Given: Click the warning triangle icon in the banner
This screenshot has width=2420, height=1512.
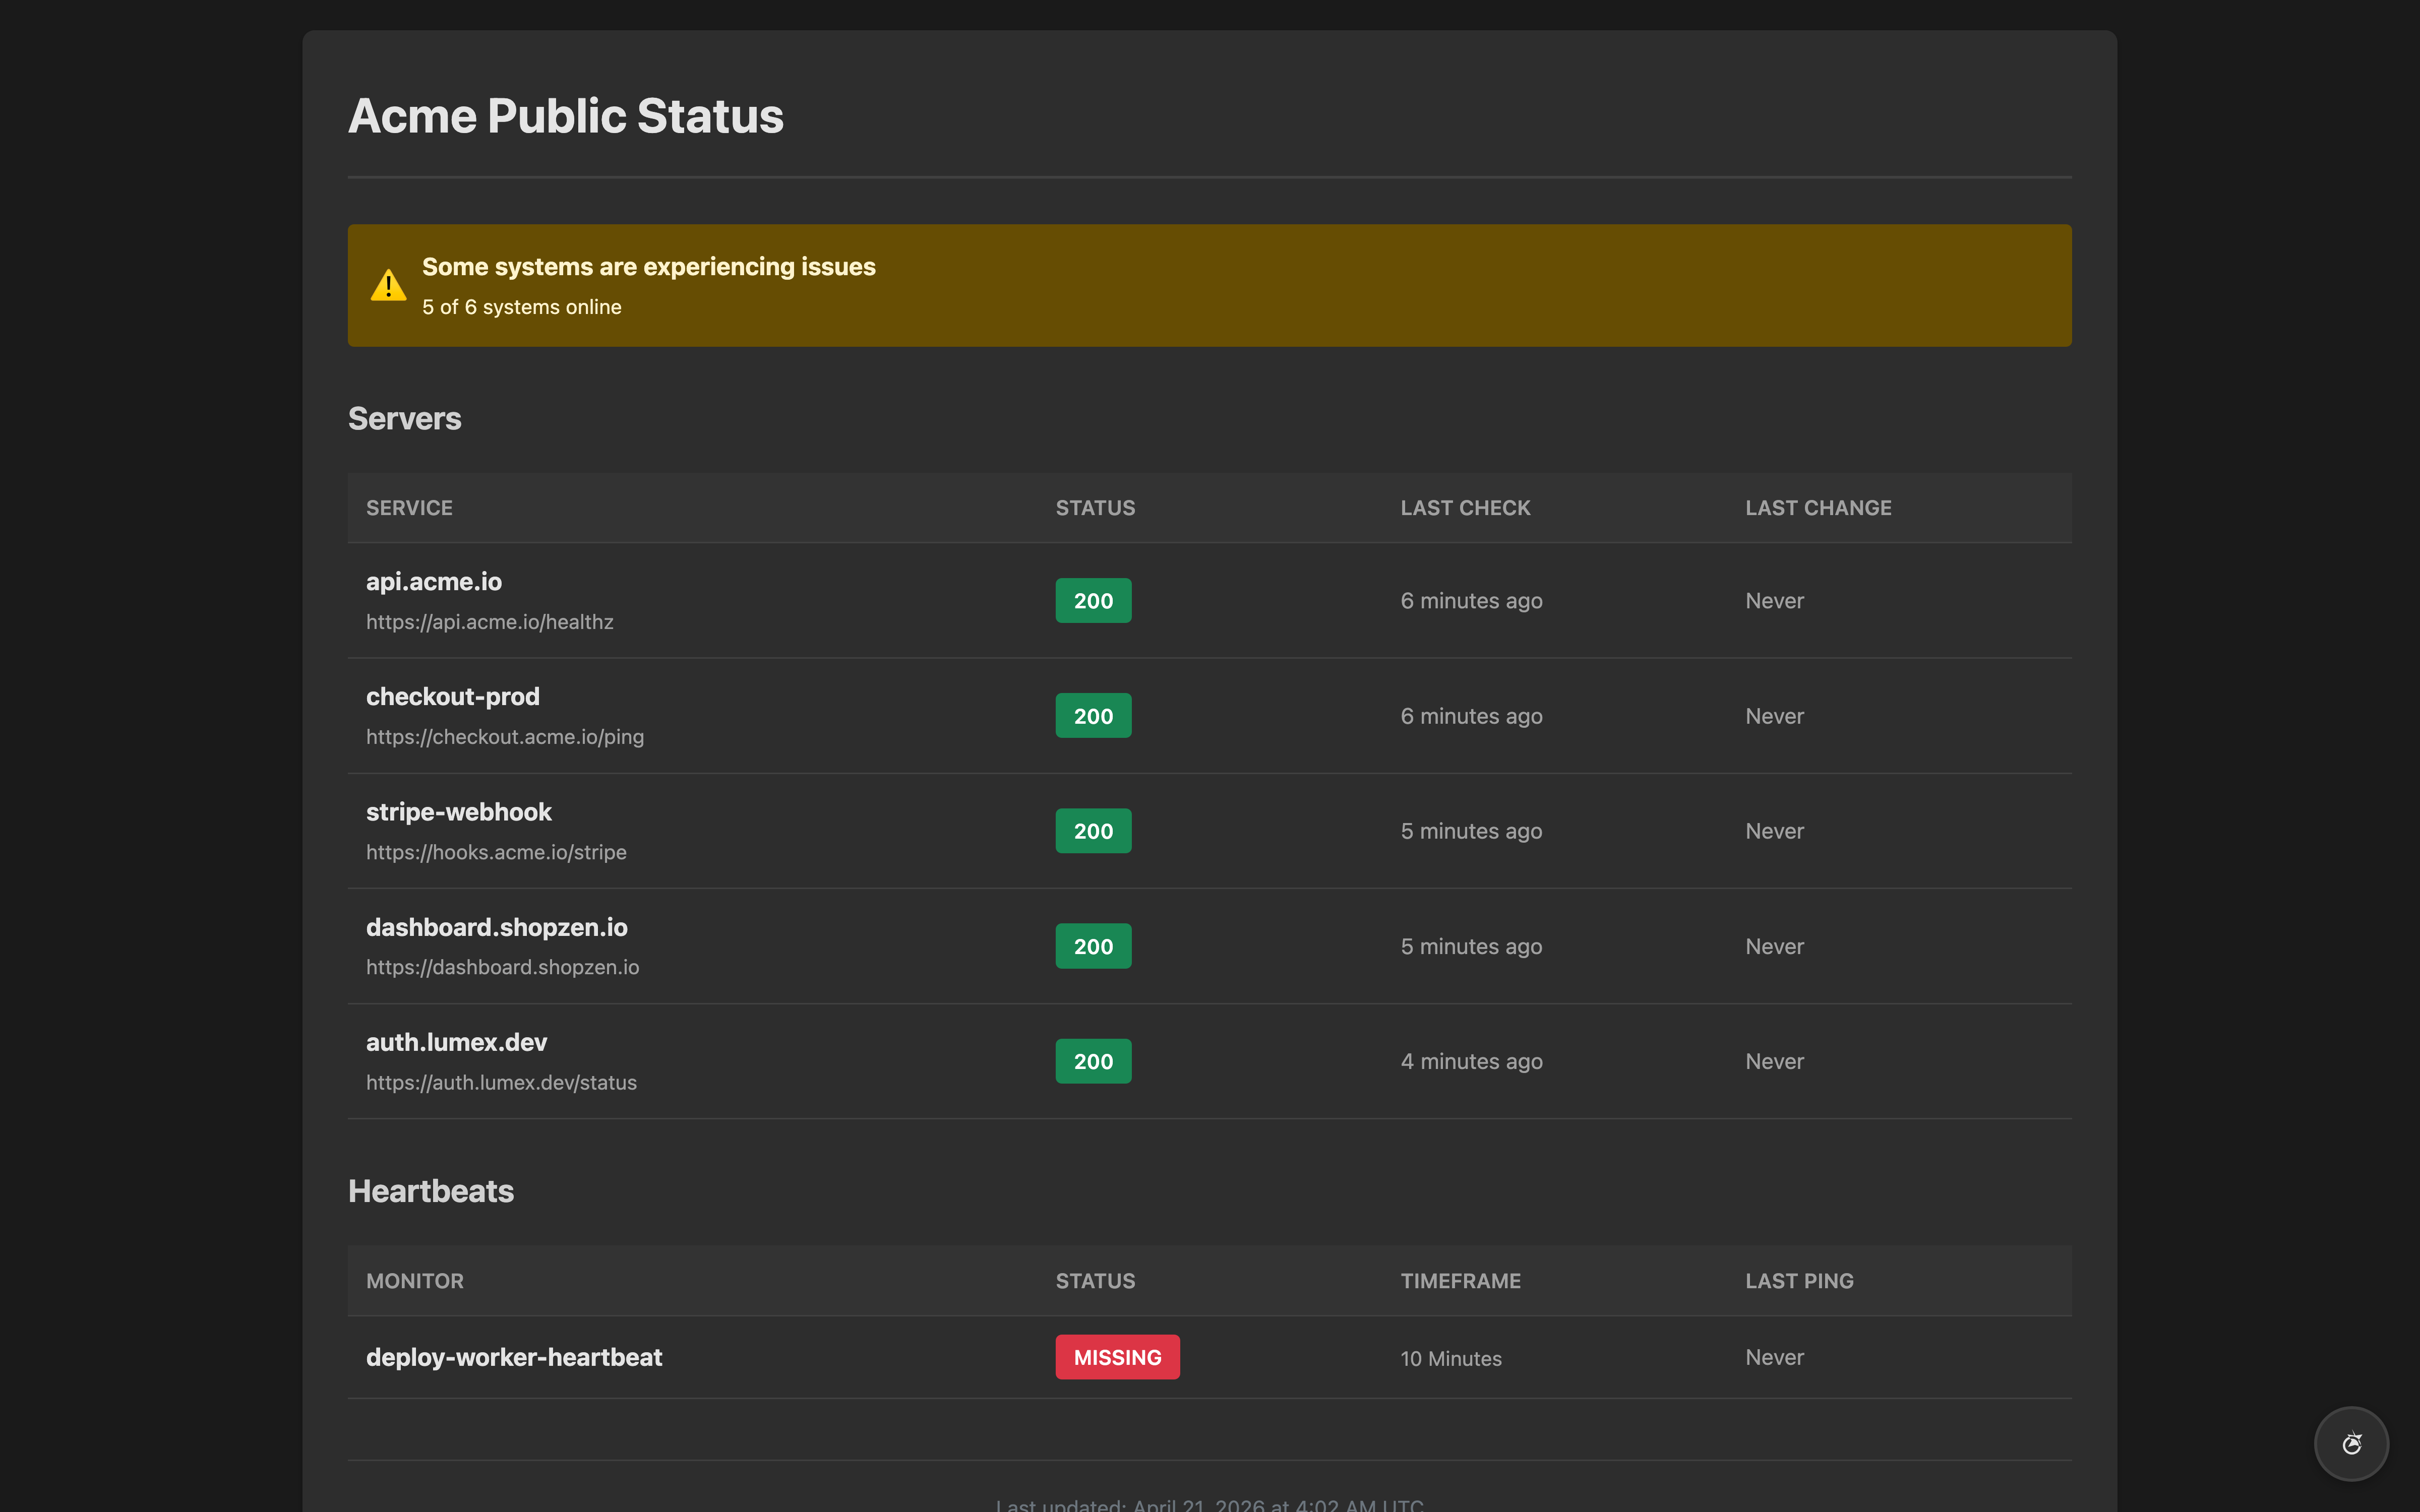Looking at the screenshot, I should click(x=389, y=285).
